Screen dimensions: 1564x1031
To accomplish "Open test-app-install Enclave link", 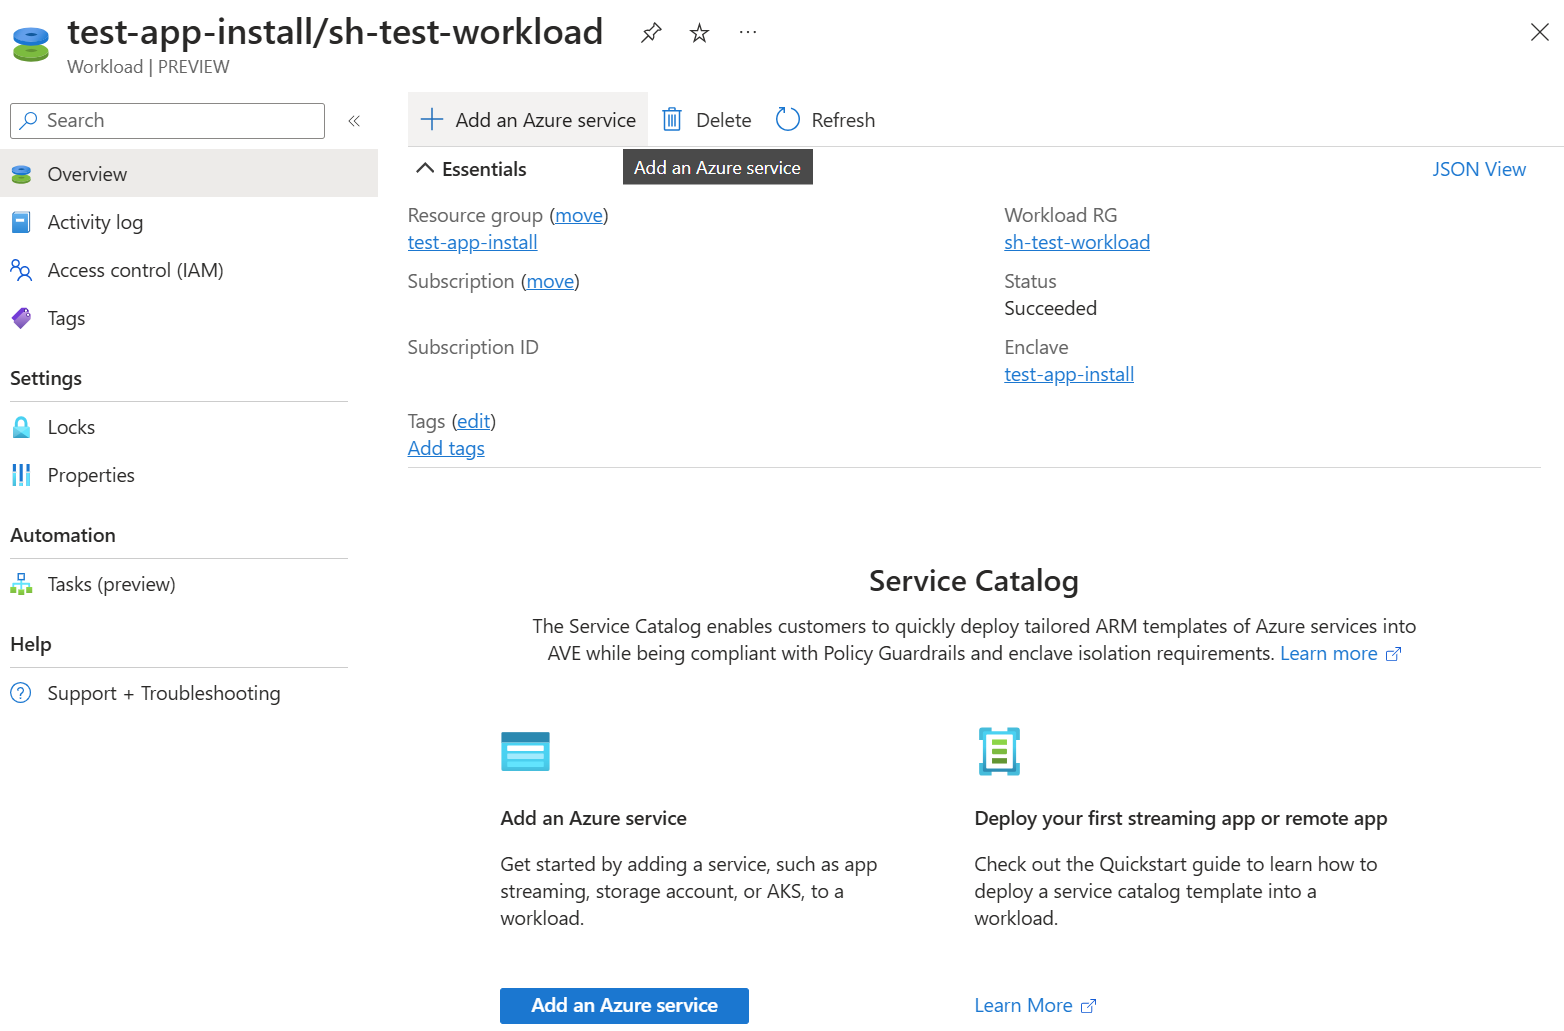I will pos(1069,374).
